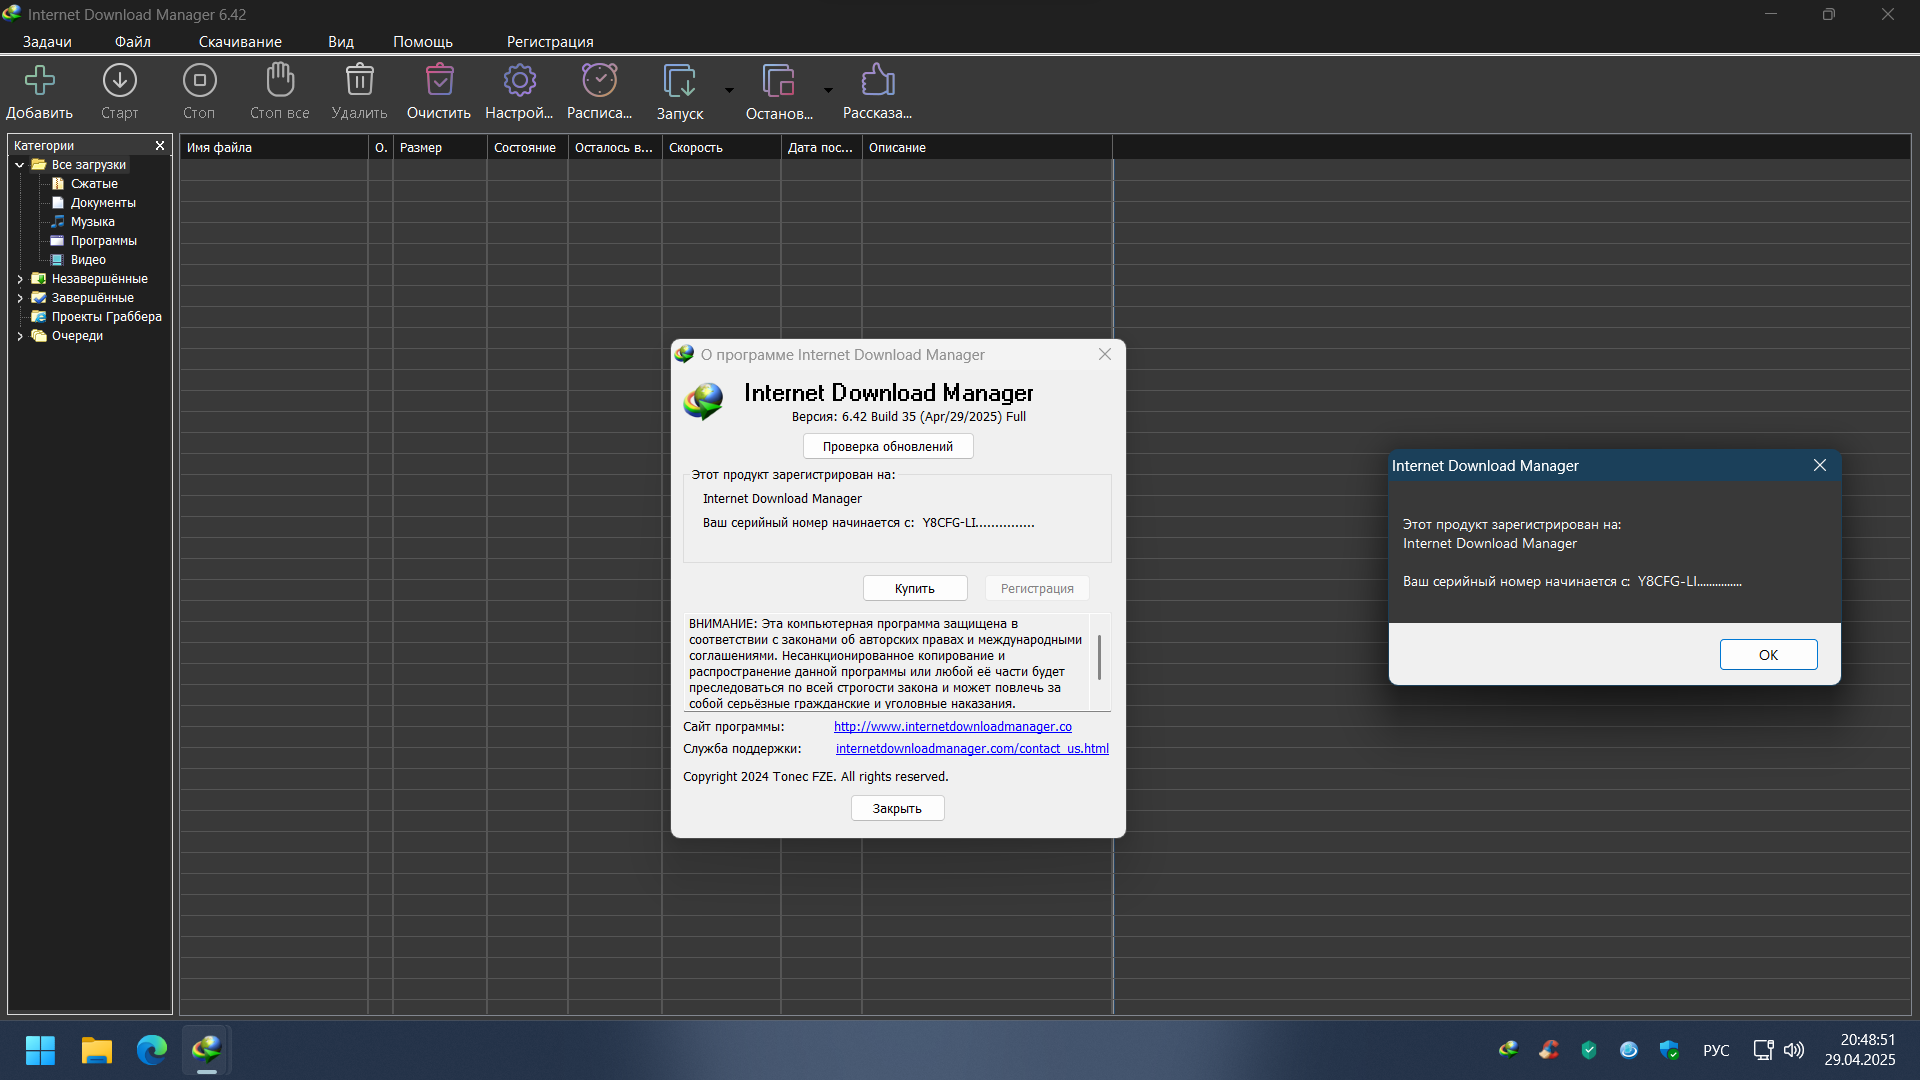The height and width of the screenshot is (1080, 1920).
Task: Sort by Описание column header
Action: (x=987, y=148)
